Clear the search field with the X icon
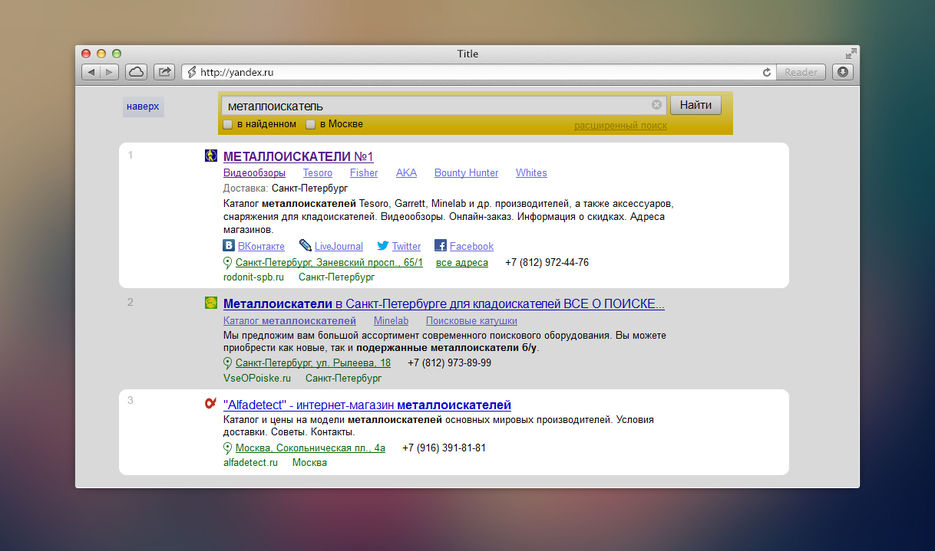The height and width of the screenshot is (551, 935). (x=657, y=105)
